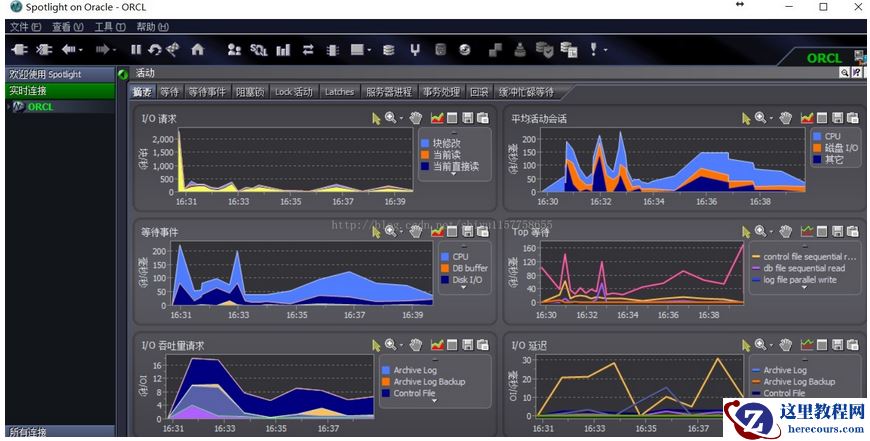
Task: Click the zoom magnifier on I/O 延迟 chart
Action: point(760,344)
